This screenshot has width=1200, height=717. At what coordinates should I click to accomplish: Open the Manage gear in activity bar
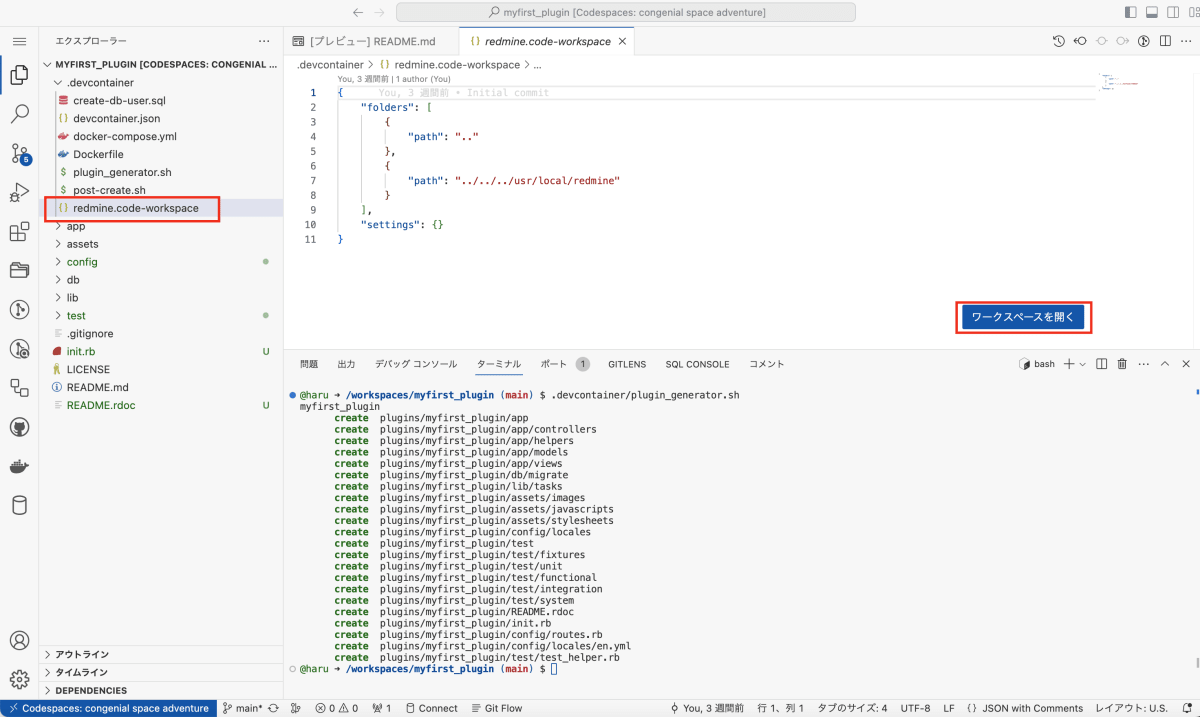point(19,679)
